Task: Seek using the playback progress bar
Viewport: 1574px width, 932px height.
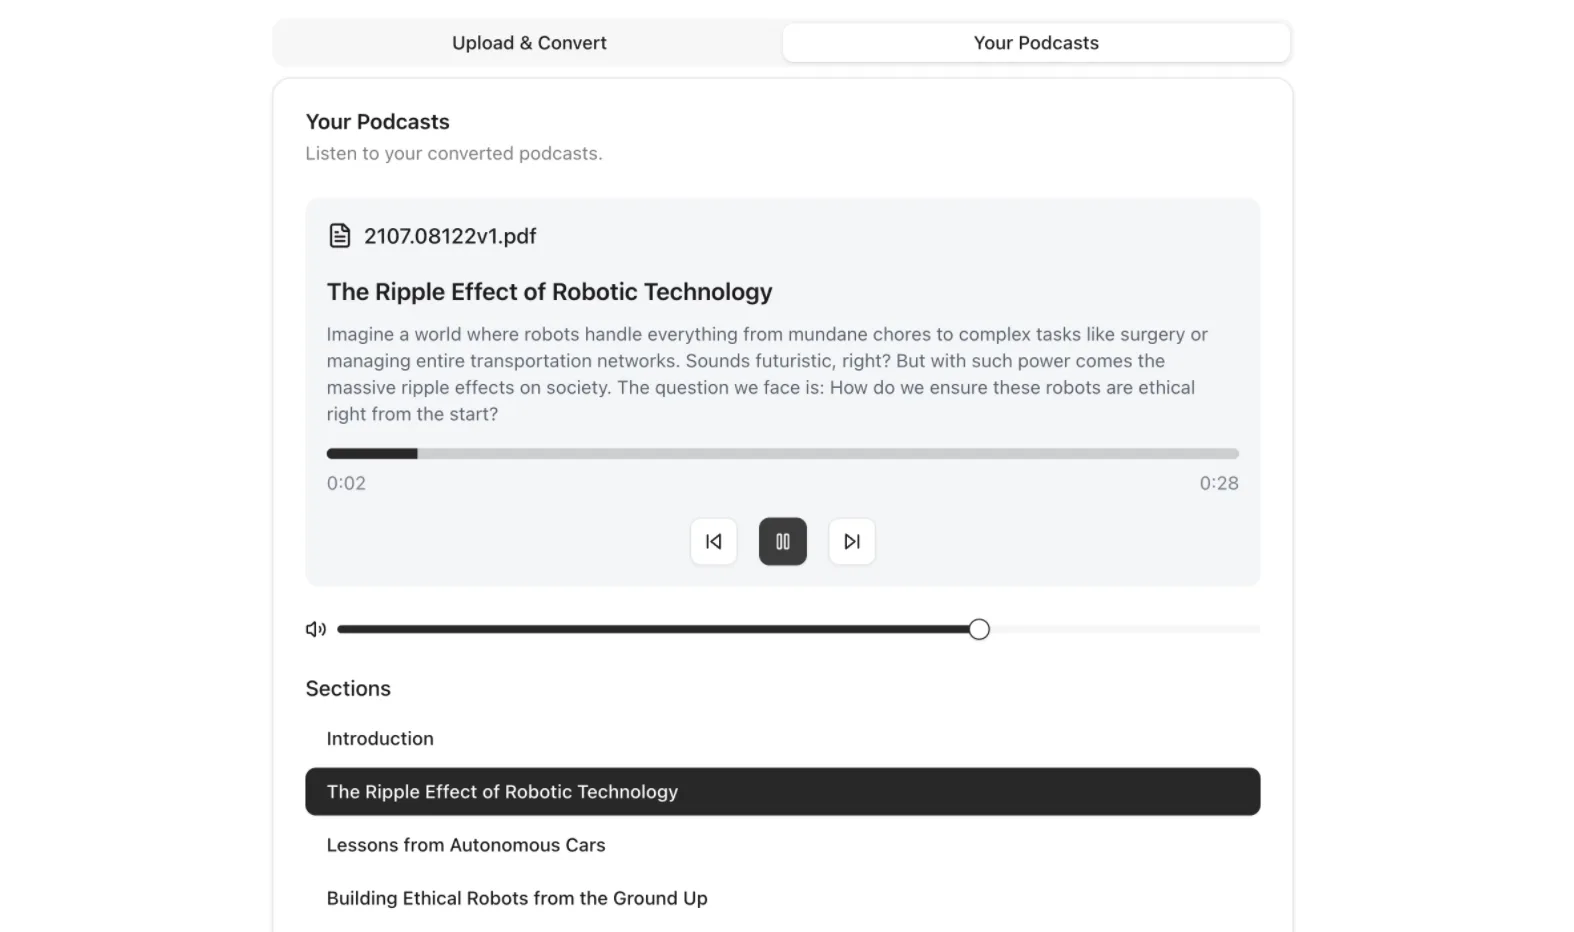Action: point(782,454)
